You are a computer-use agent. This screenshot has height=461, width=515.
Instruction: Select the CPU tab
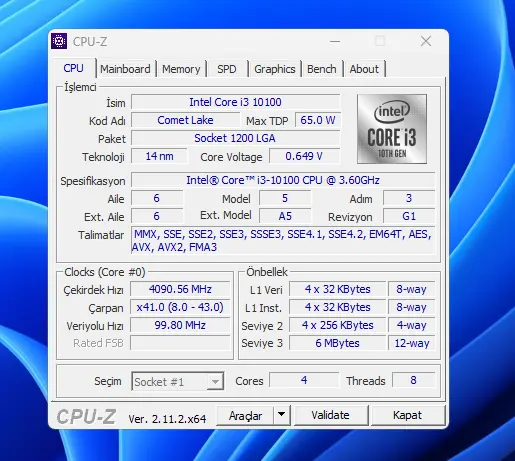tap(74, 68)
